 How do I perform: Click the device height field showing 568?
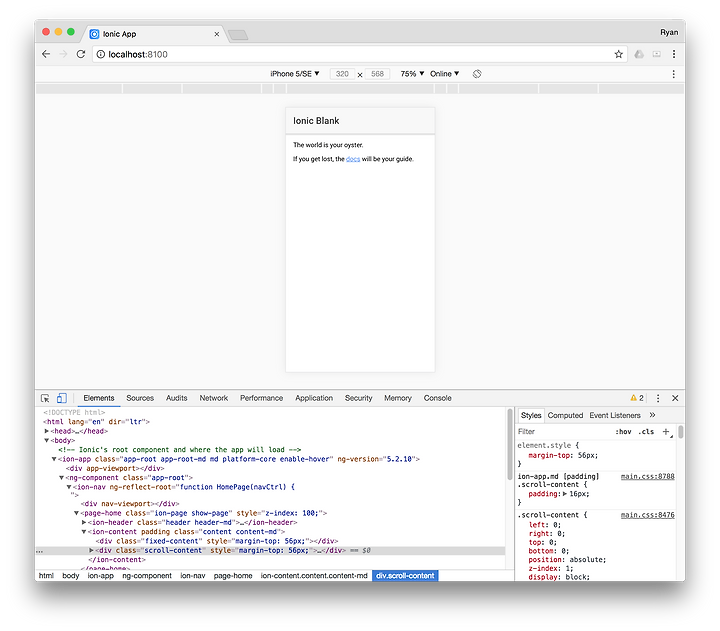pyautogui.click(x=377, y=74)
